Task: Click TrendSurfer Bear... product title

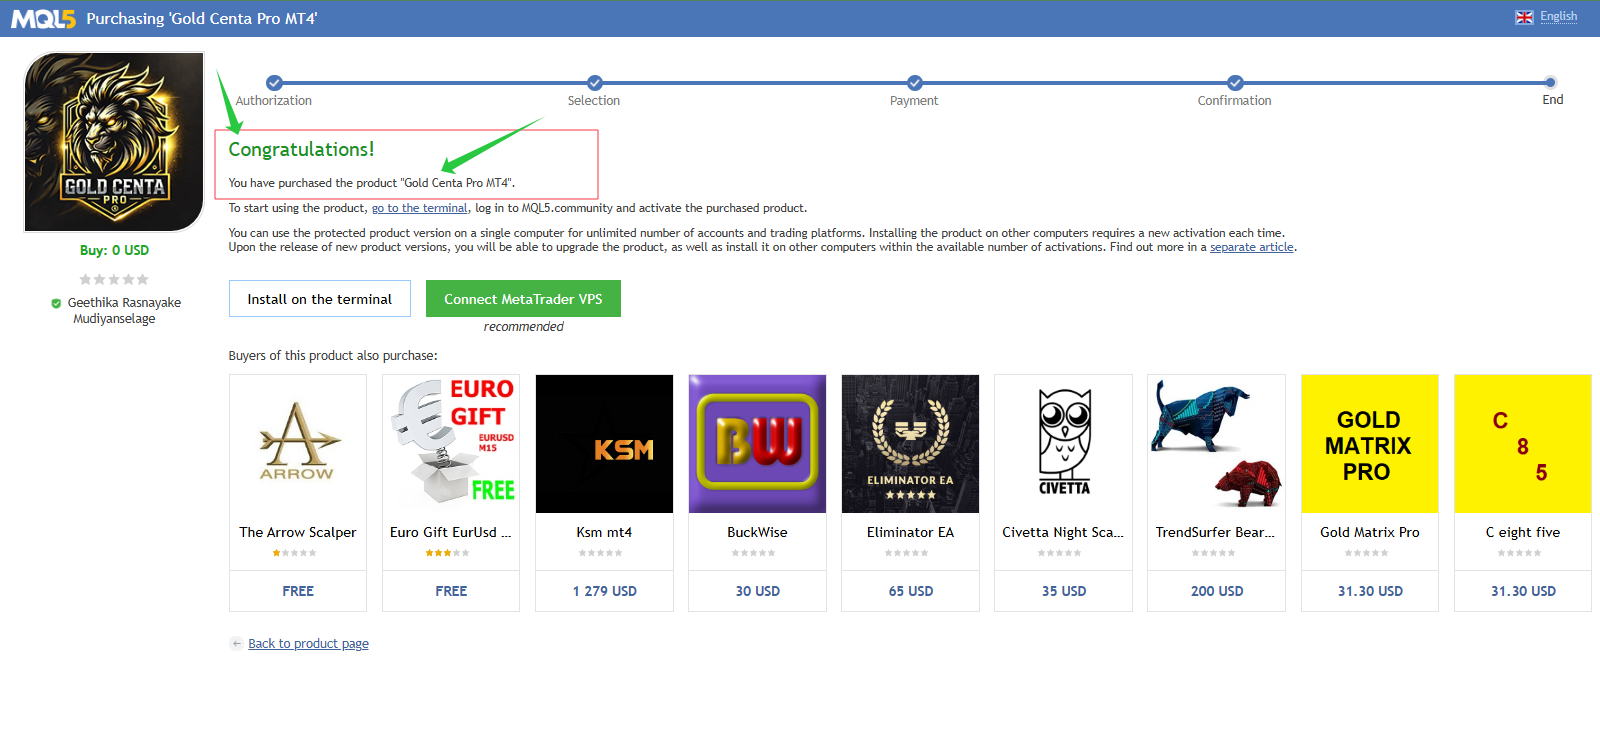Action: (x=1216, y=532)
